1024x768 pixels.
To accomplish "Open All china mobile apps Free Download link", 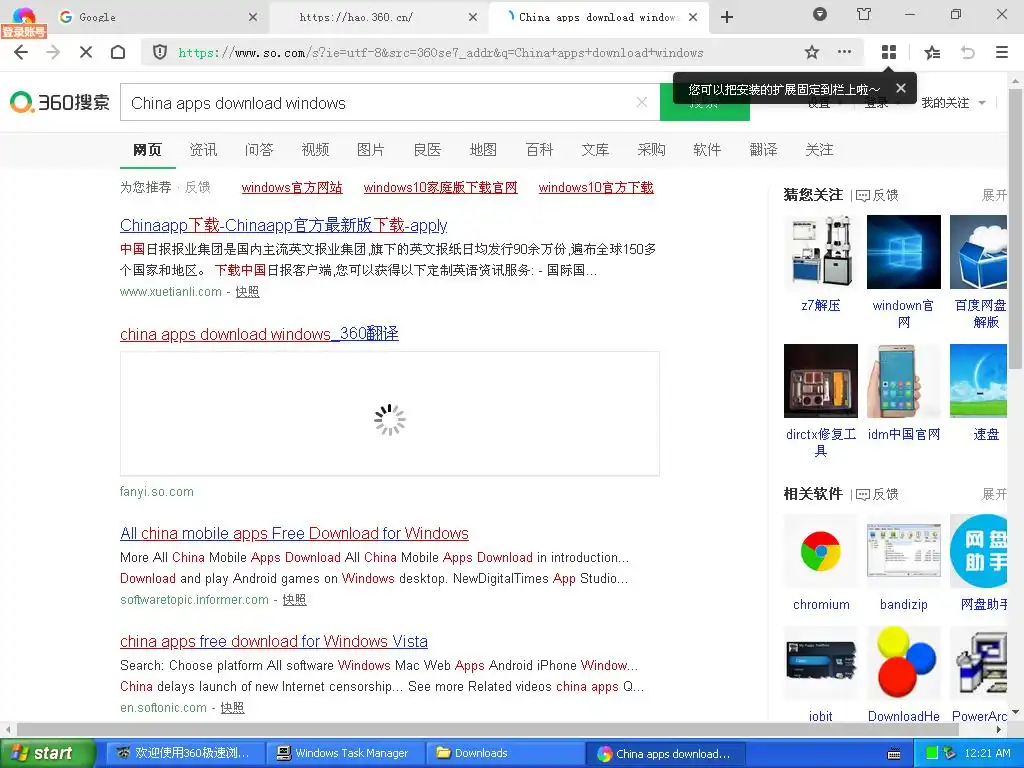I will click(295, 534).
